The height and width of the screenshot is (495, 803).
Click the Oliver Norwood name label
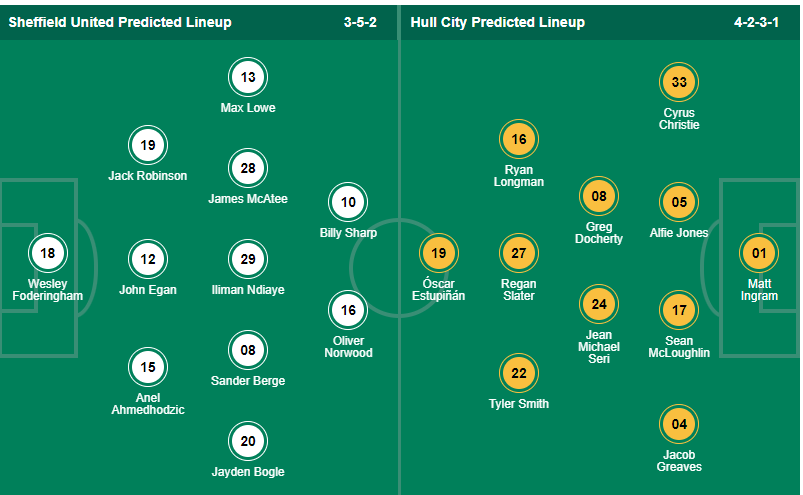[348, 346]
